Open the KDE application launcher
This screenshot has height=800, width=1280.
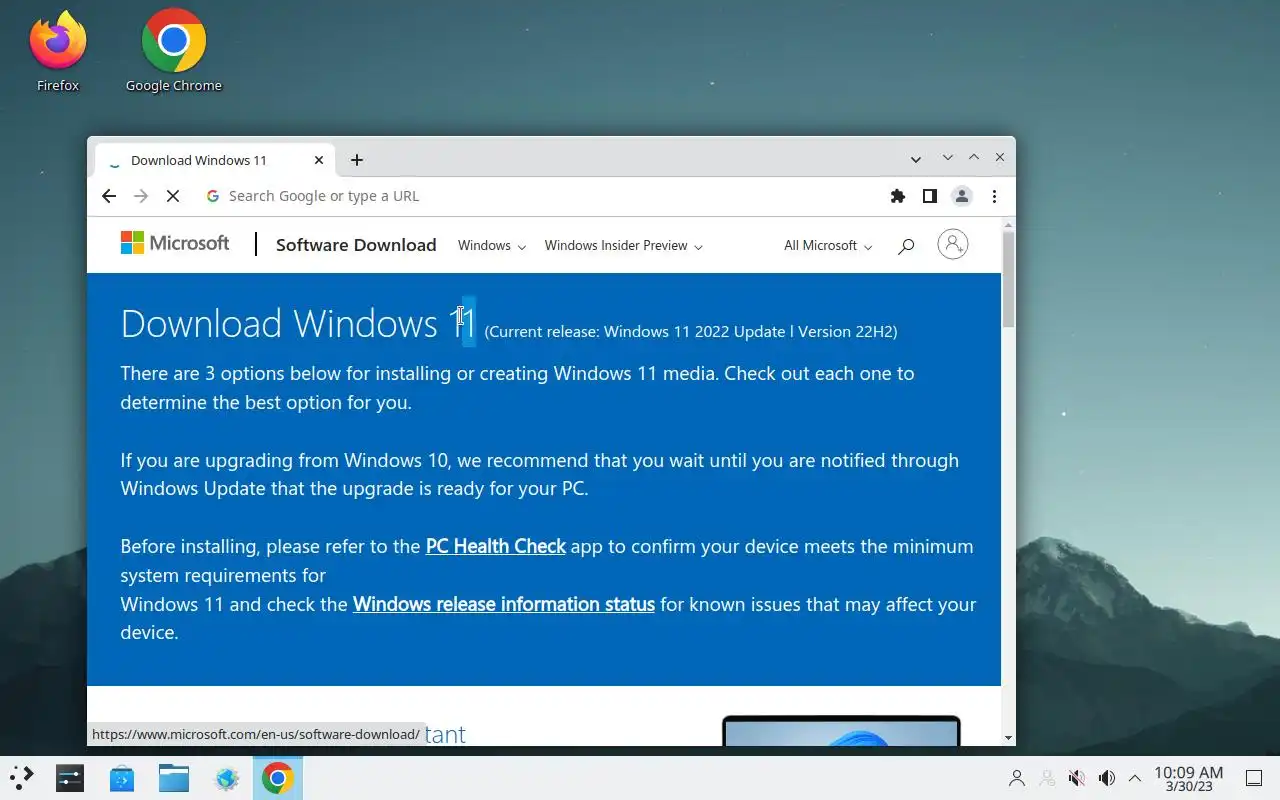coord(21,778)
